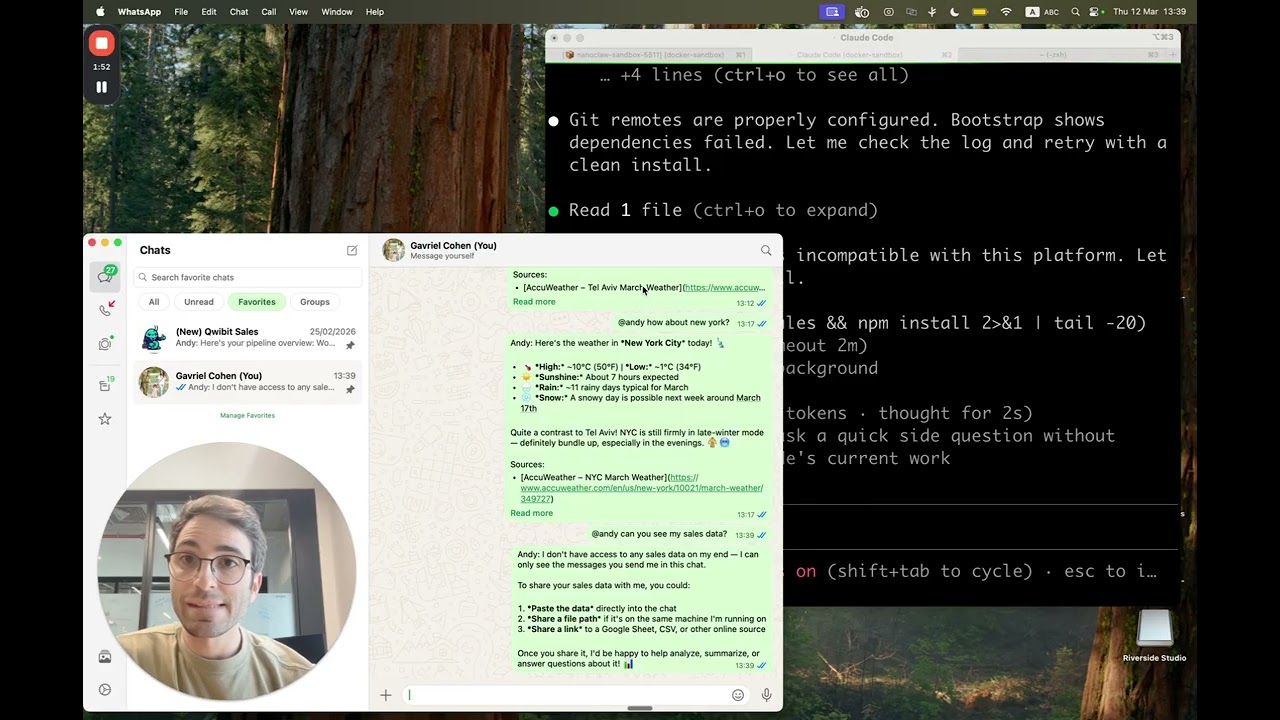Click the pin icon on Gavriel Cohen chat

click(x=350, y=389)
